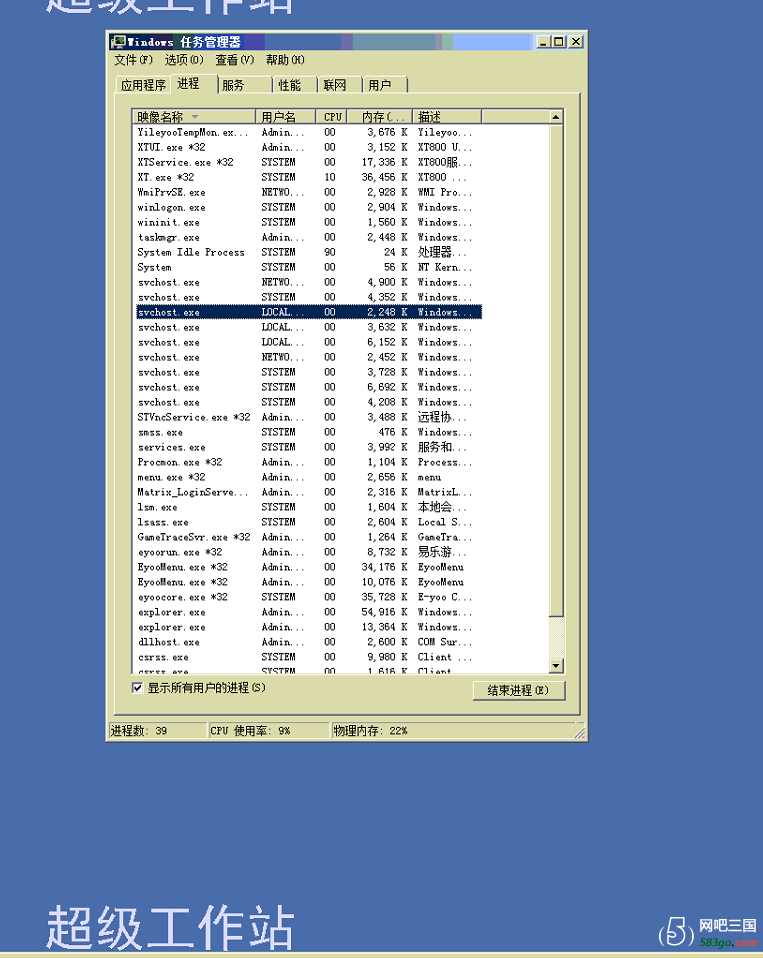Select EyooMenu.exe using 10,076 K
The height and width of the screenshot is (958, 763).
click(x=308, y=582)
